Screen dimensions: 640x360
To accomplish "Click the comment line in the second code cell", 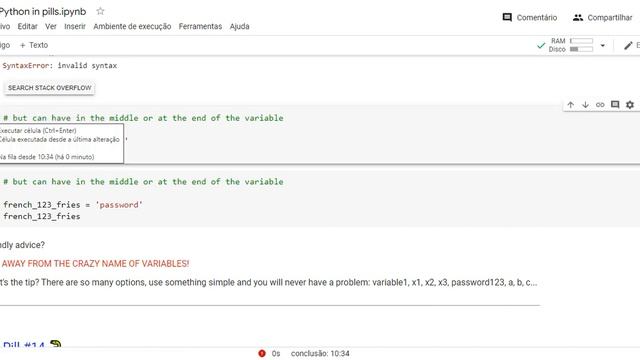I will click(143, 182).
